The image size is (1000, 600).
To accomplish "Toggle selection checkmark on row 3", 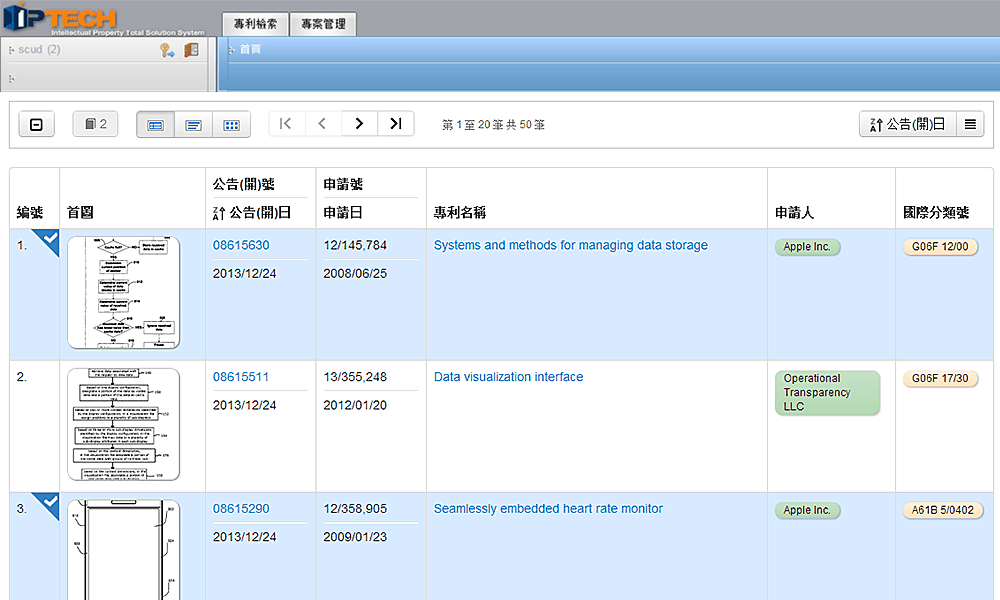I will [x=47, y=505].
